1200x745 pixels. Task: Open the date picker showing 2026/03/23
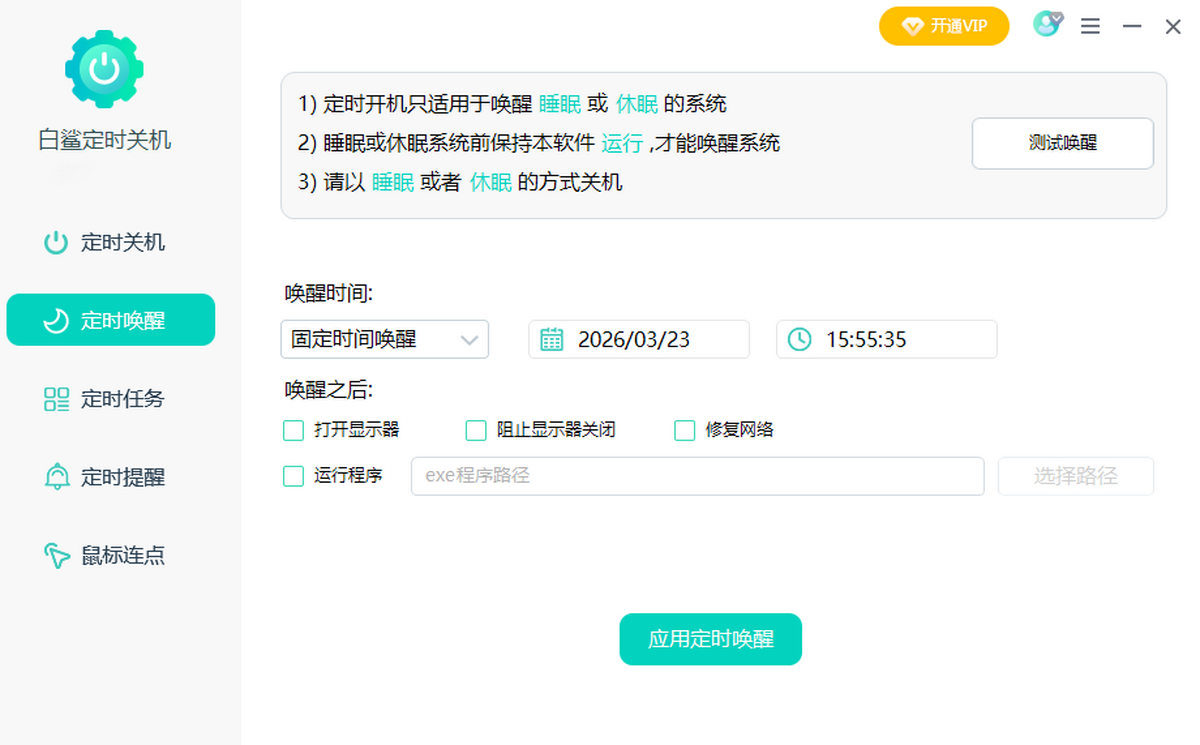click(x=638, y=339)
